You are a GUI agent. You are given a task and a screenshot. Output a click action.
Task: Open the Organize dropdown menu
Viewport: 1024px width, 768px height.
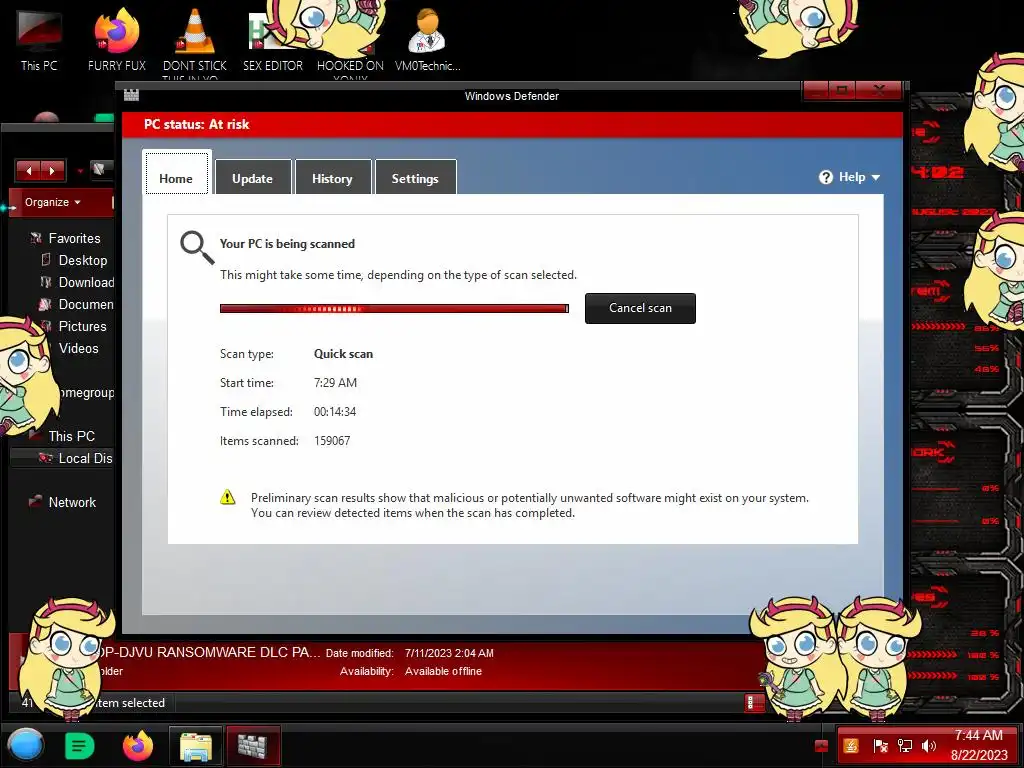[54, 202]
